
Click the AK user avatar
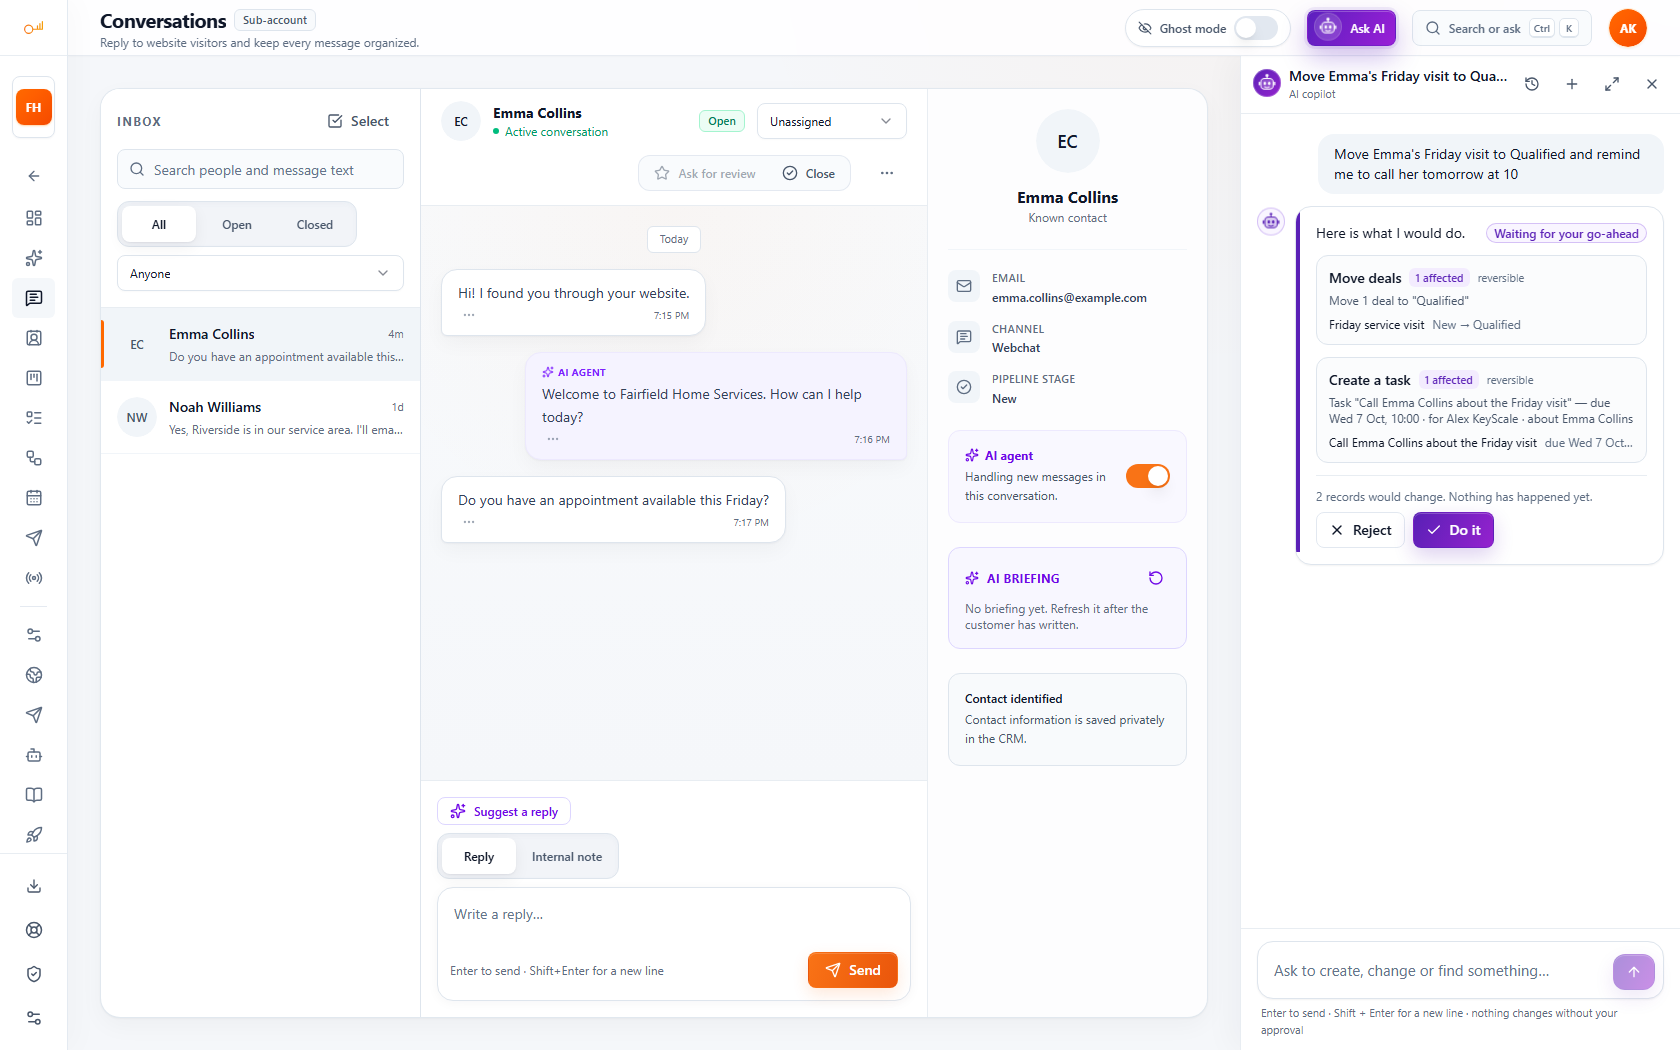(1628, 28)
